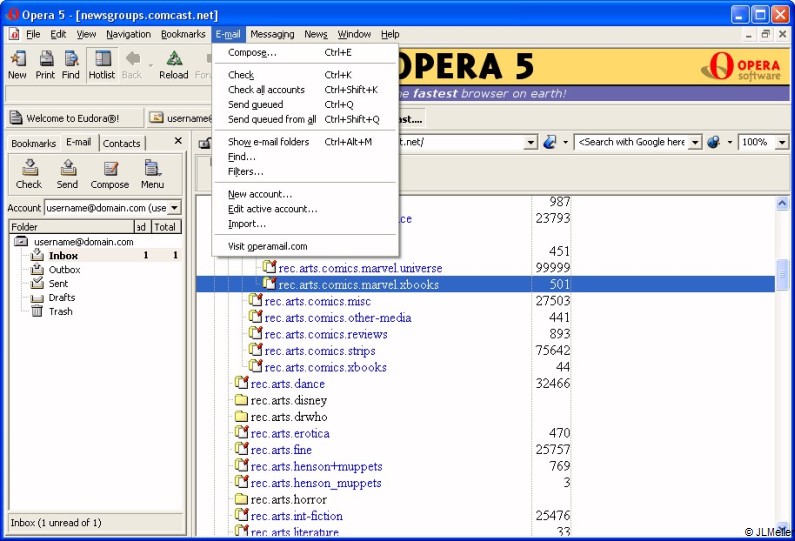Click the hotlist Send icon
795x541 pixels.
pos(67,174)
